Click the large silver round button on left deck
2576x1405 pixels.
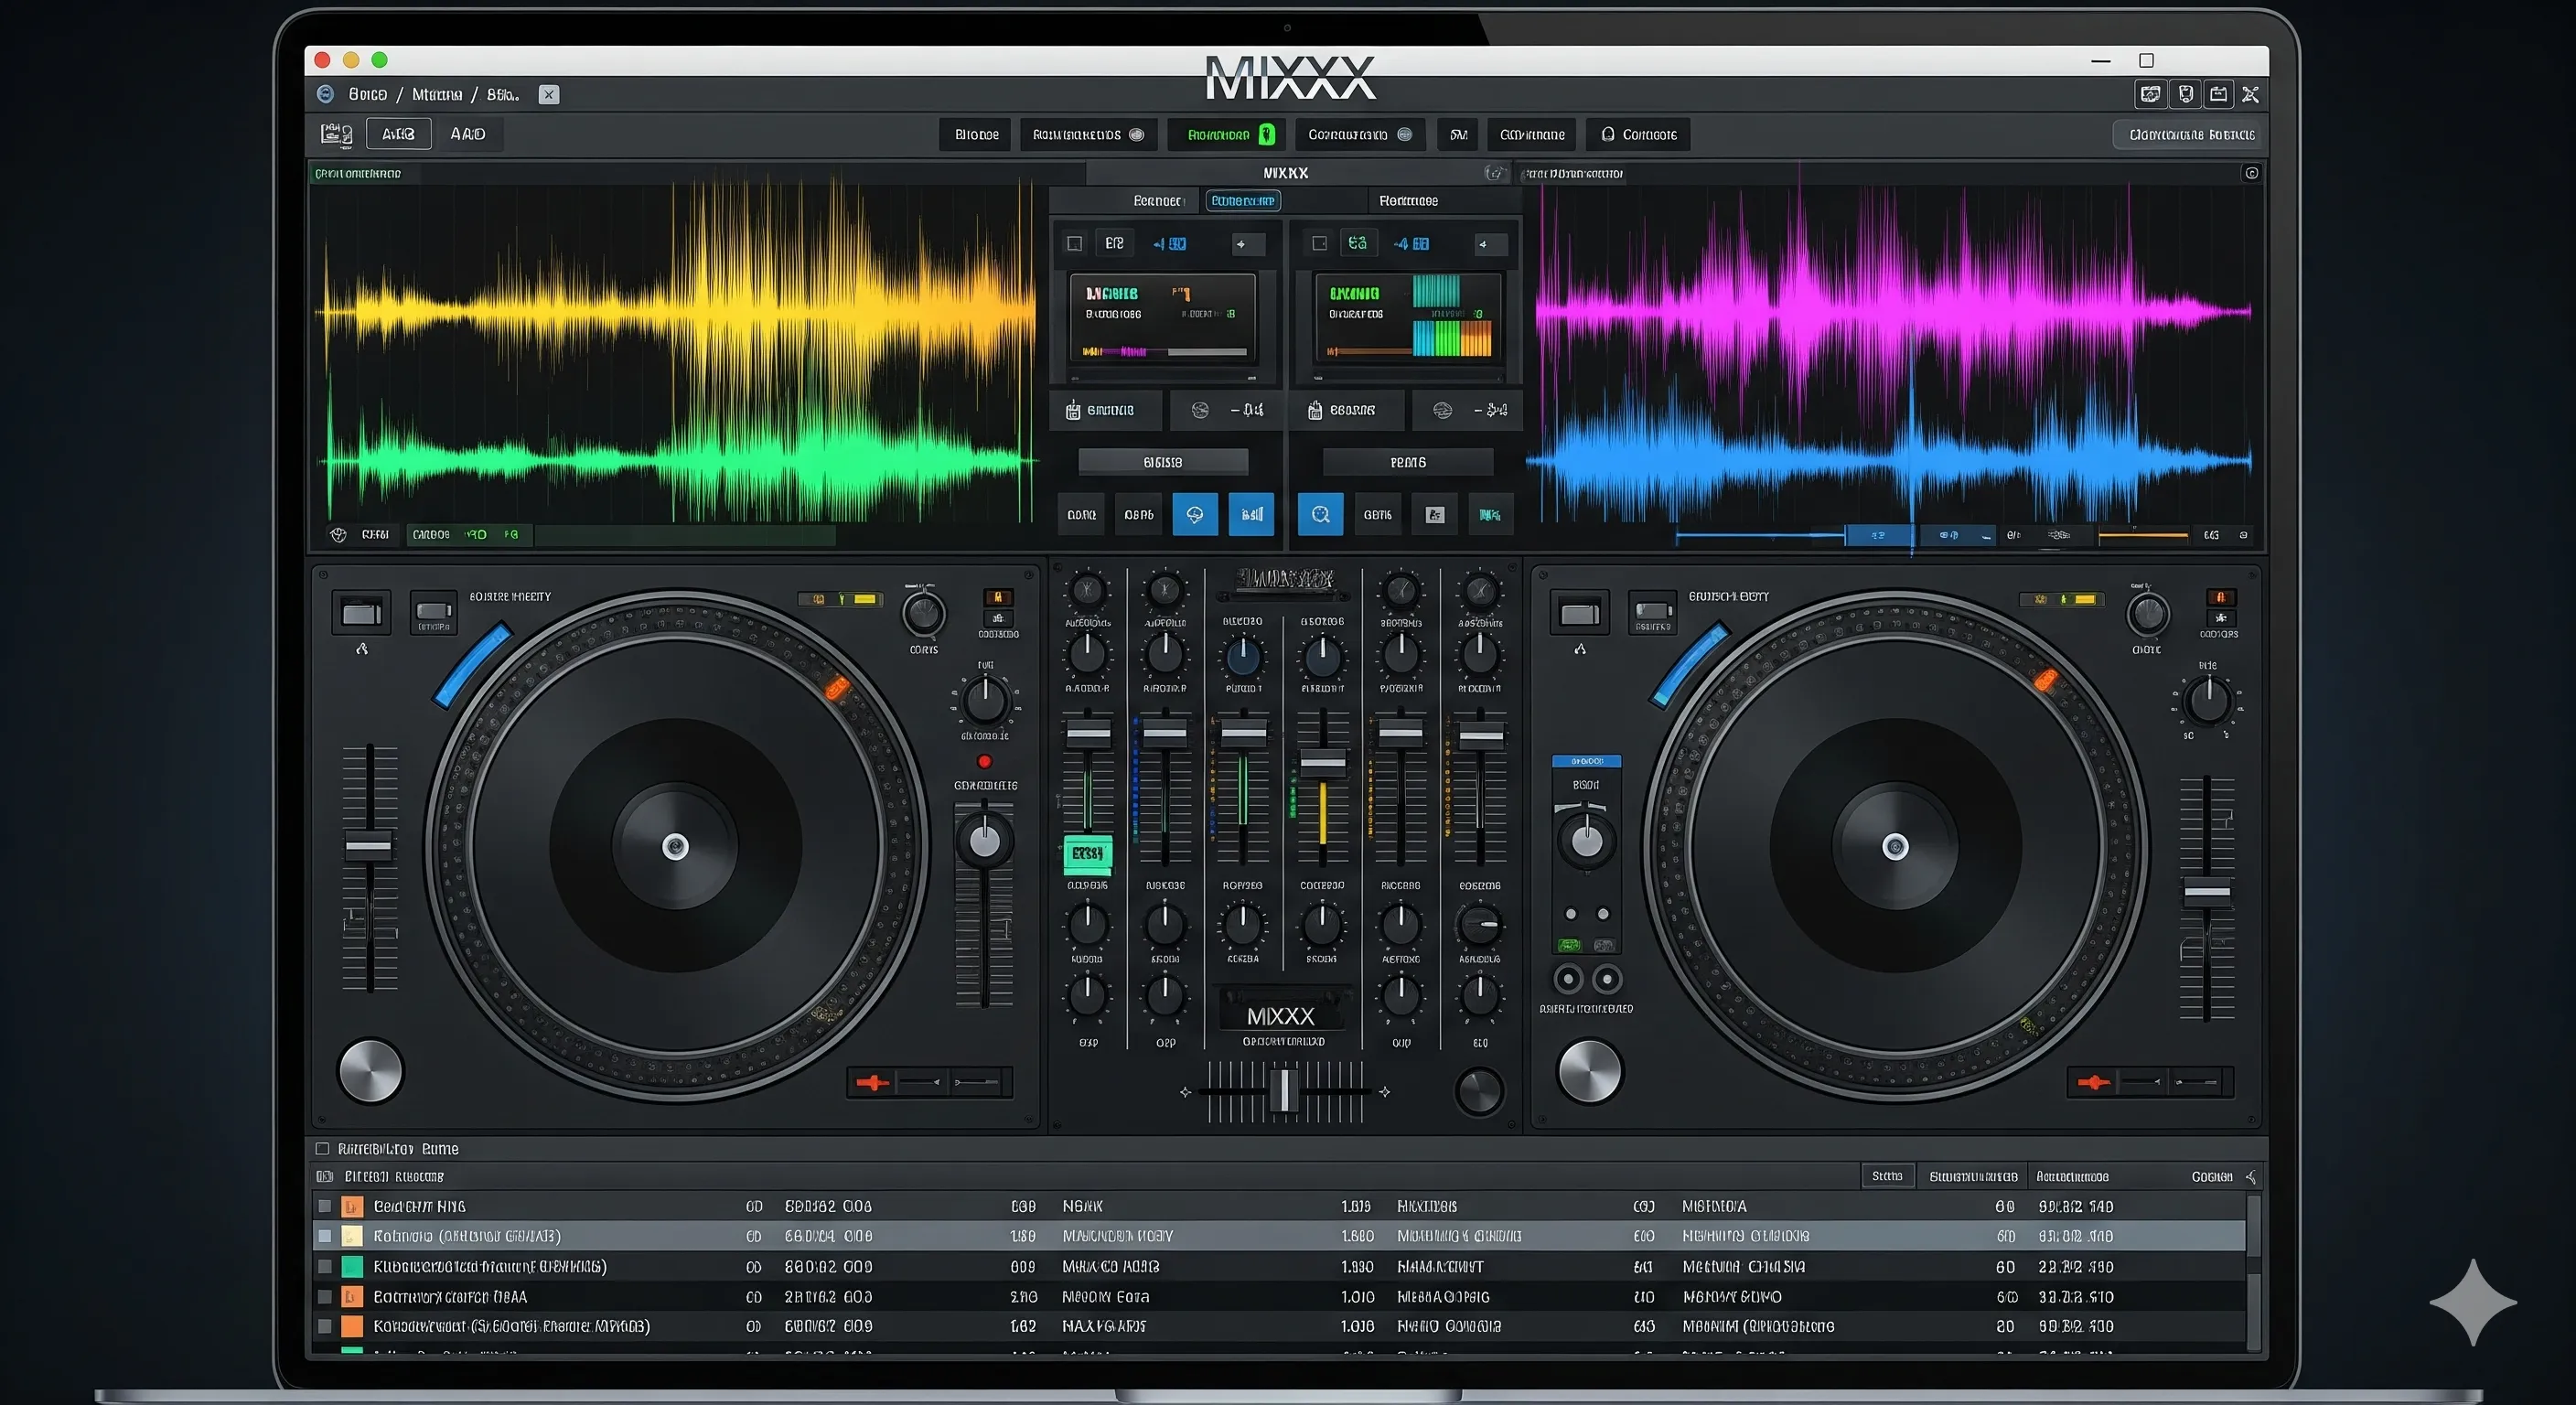pyautogui.click(x=370, y=1071)
